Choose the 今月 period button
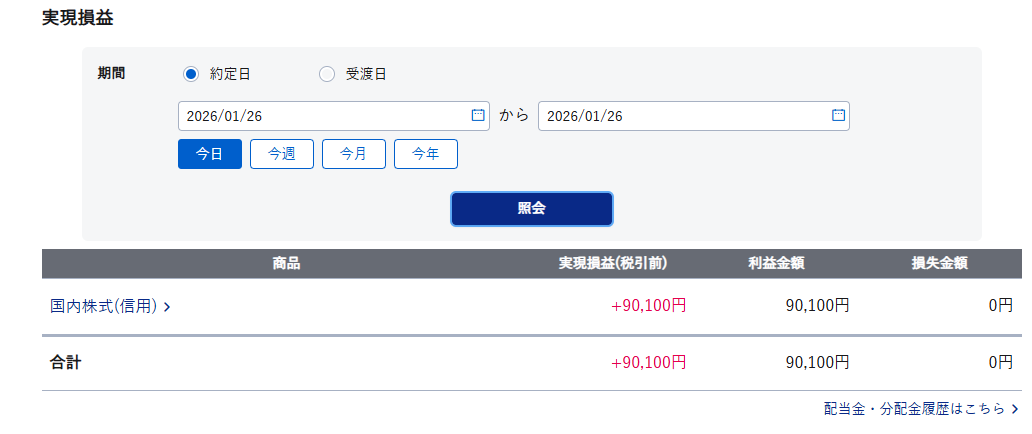 click(354, 154)
